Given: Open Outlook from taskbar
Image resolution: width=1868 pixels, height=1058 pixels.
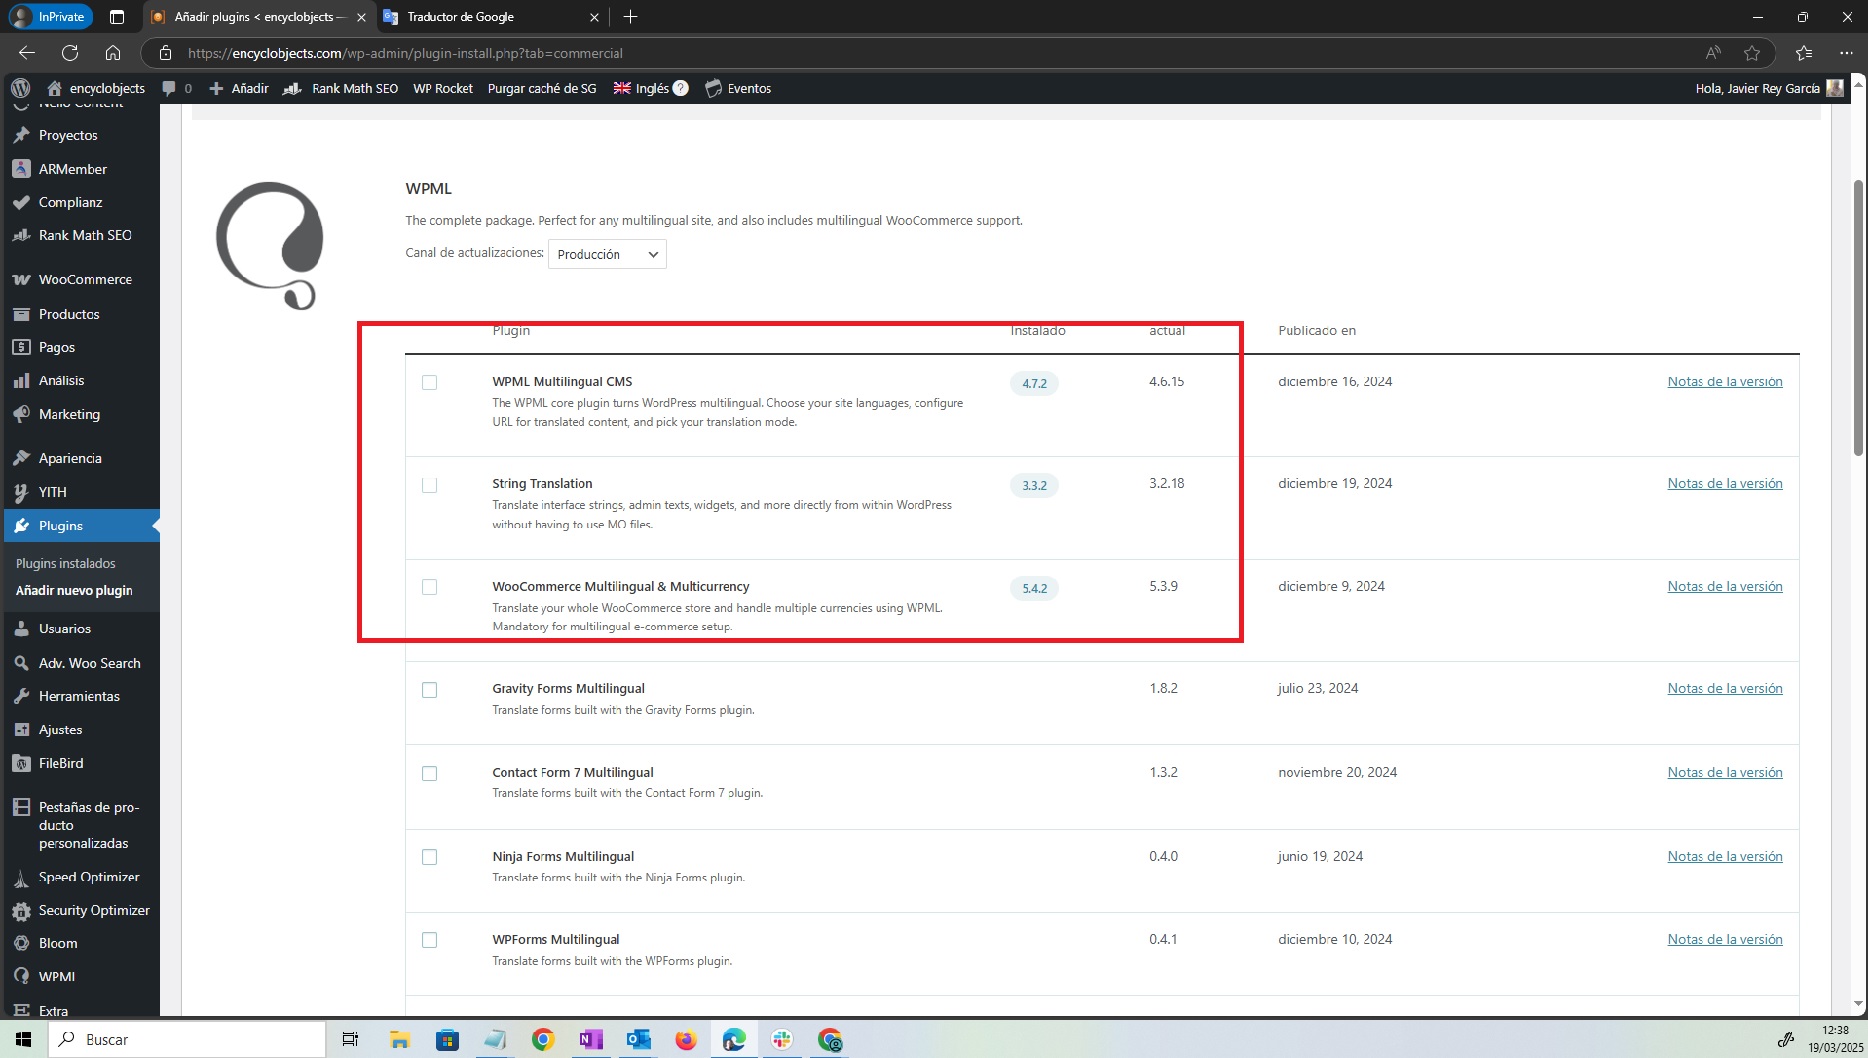Looking at the screenshot, I should (x=638, y=1040).
